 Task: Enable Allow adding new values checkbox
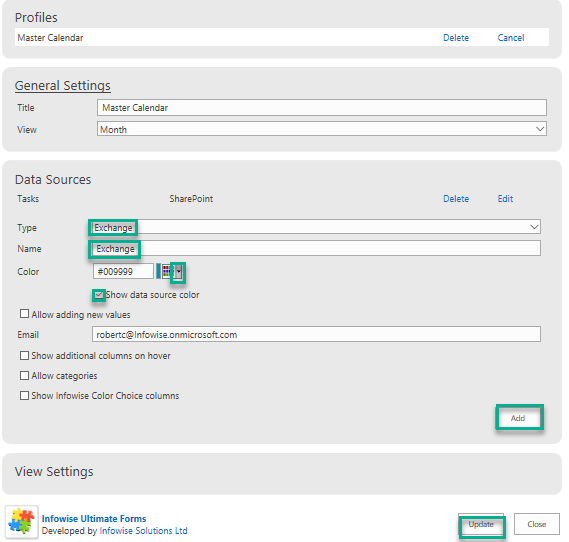point(24,314)
